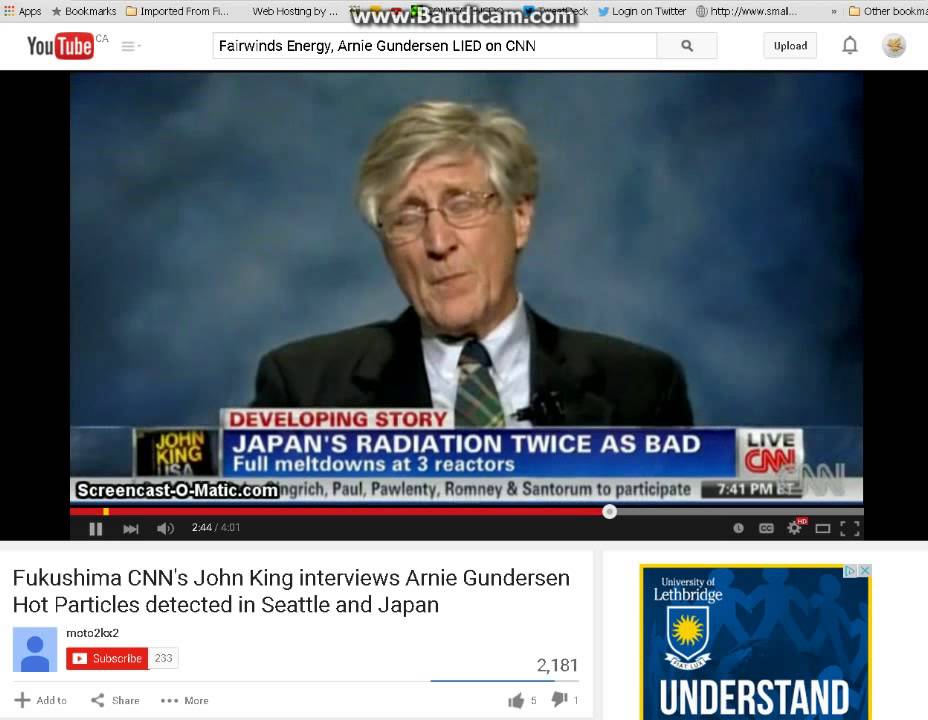Click the magnifier search button
Image resolution: width=928 pixels, height=720 pixels.
tap(687, 46)
